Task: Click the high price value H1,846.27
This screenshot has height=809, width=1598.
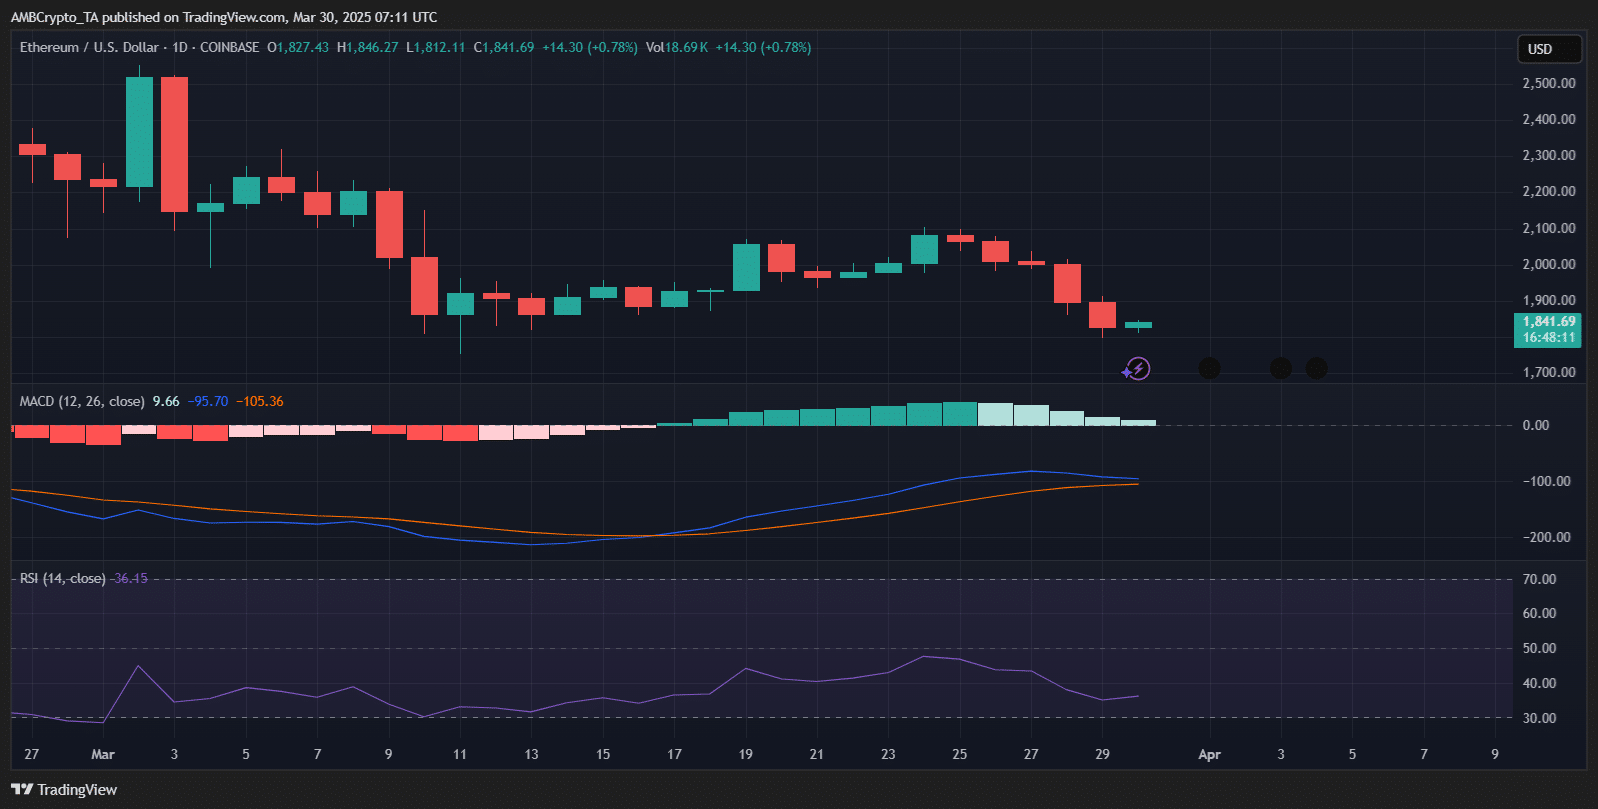Action: pos(368,47)
